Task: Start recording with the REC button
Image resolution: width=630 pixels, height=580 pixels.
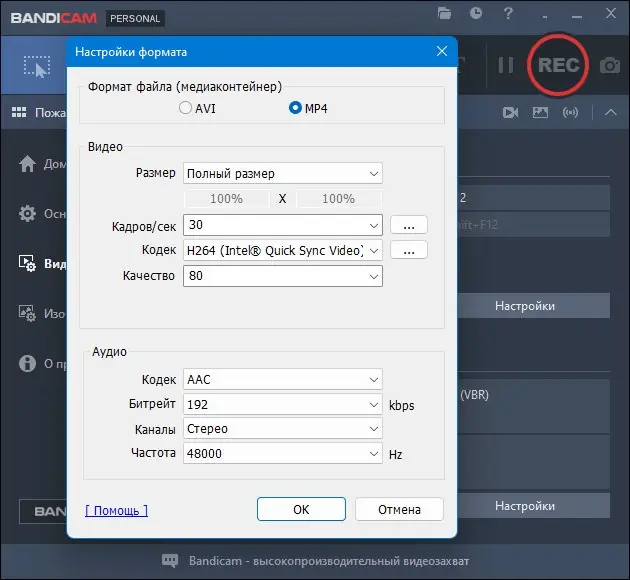Action: tap(558, 65)
